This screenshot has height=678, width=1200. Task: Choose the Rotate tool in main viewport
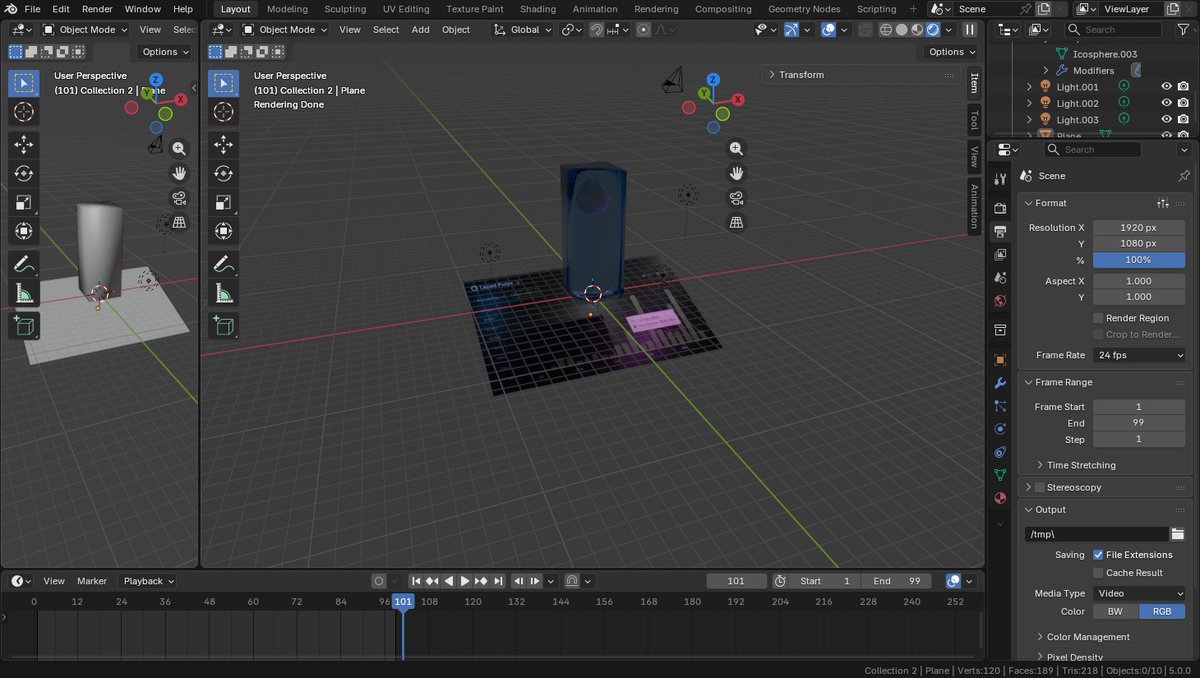point(224,174)
